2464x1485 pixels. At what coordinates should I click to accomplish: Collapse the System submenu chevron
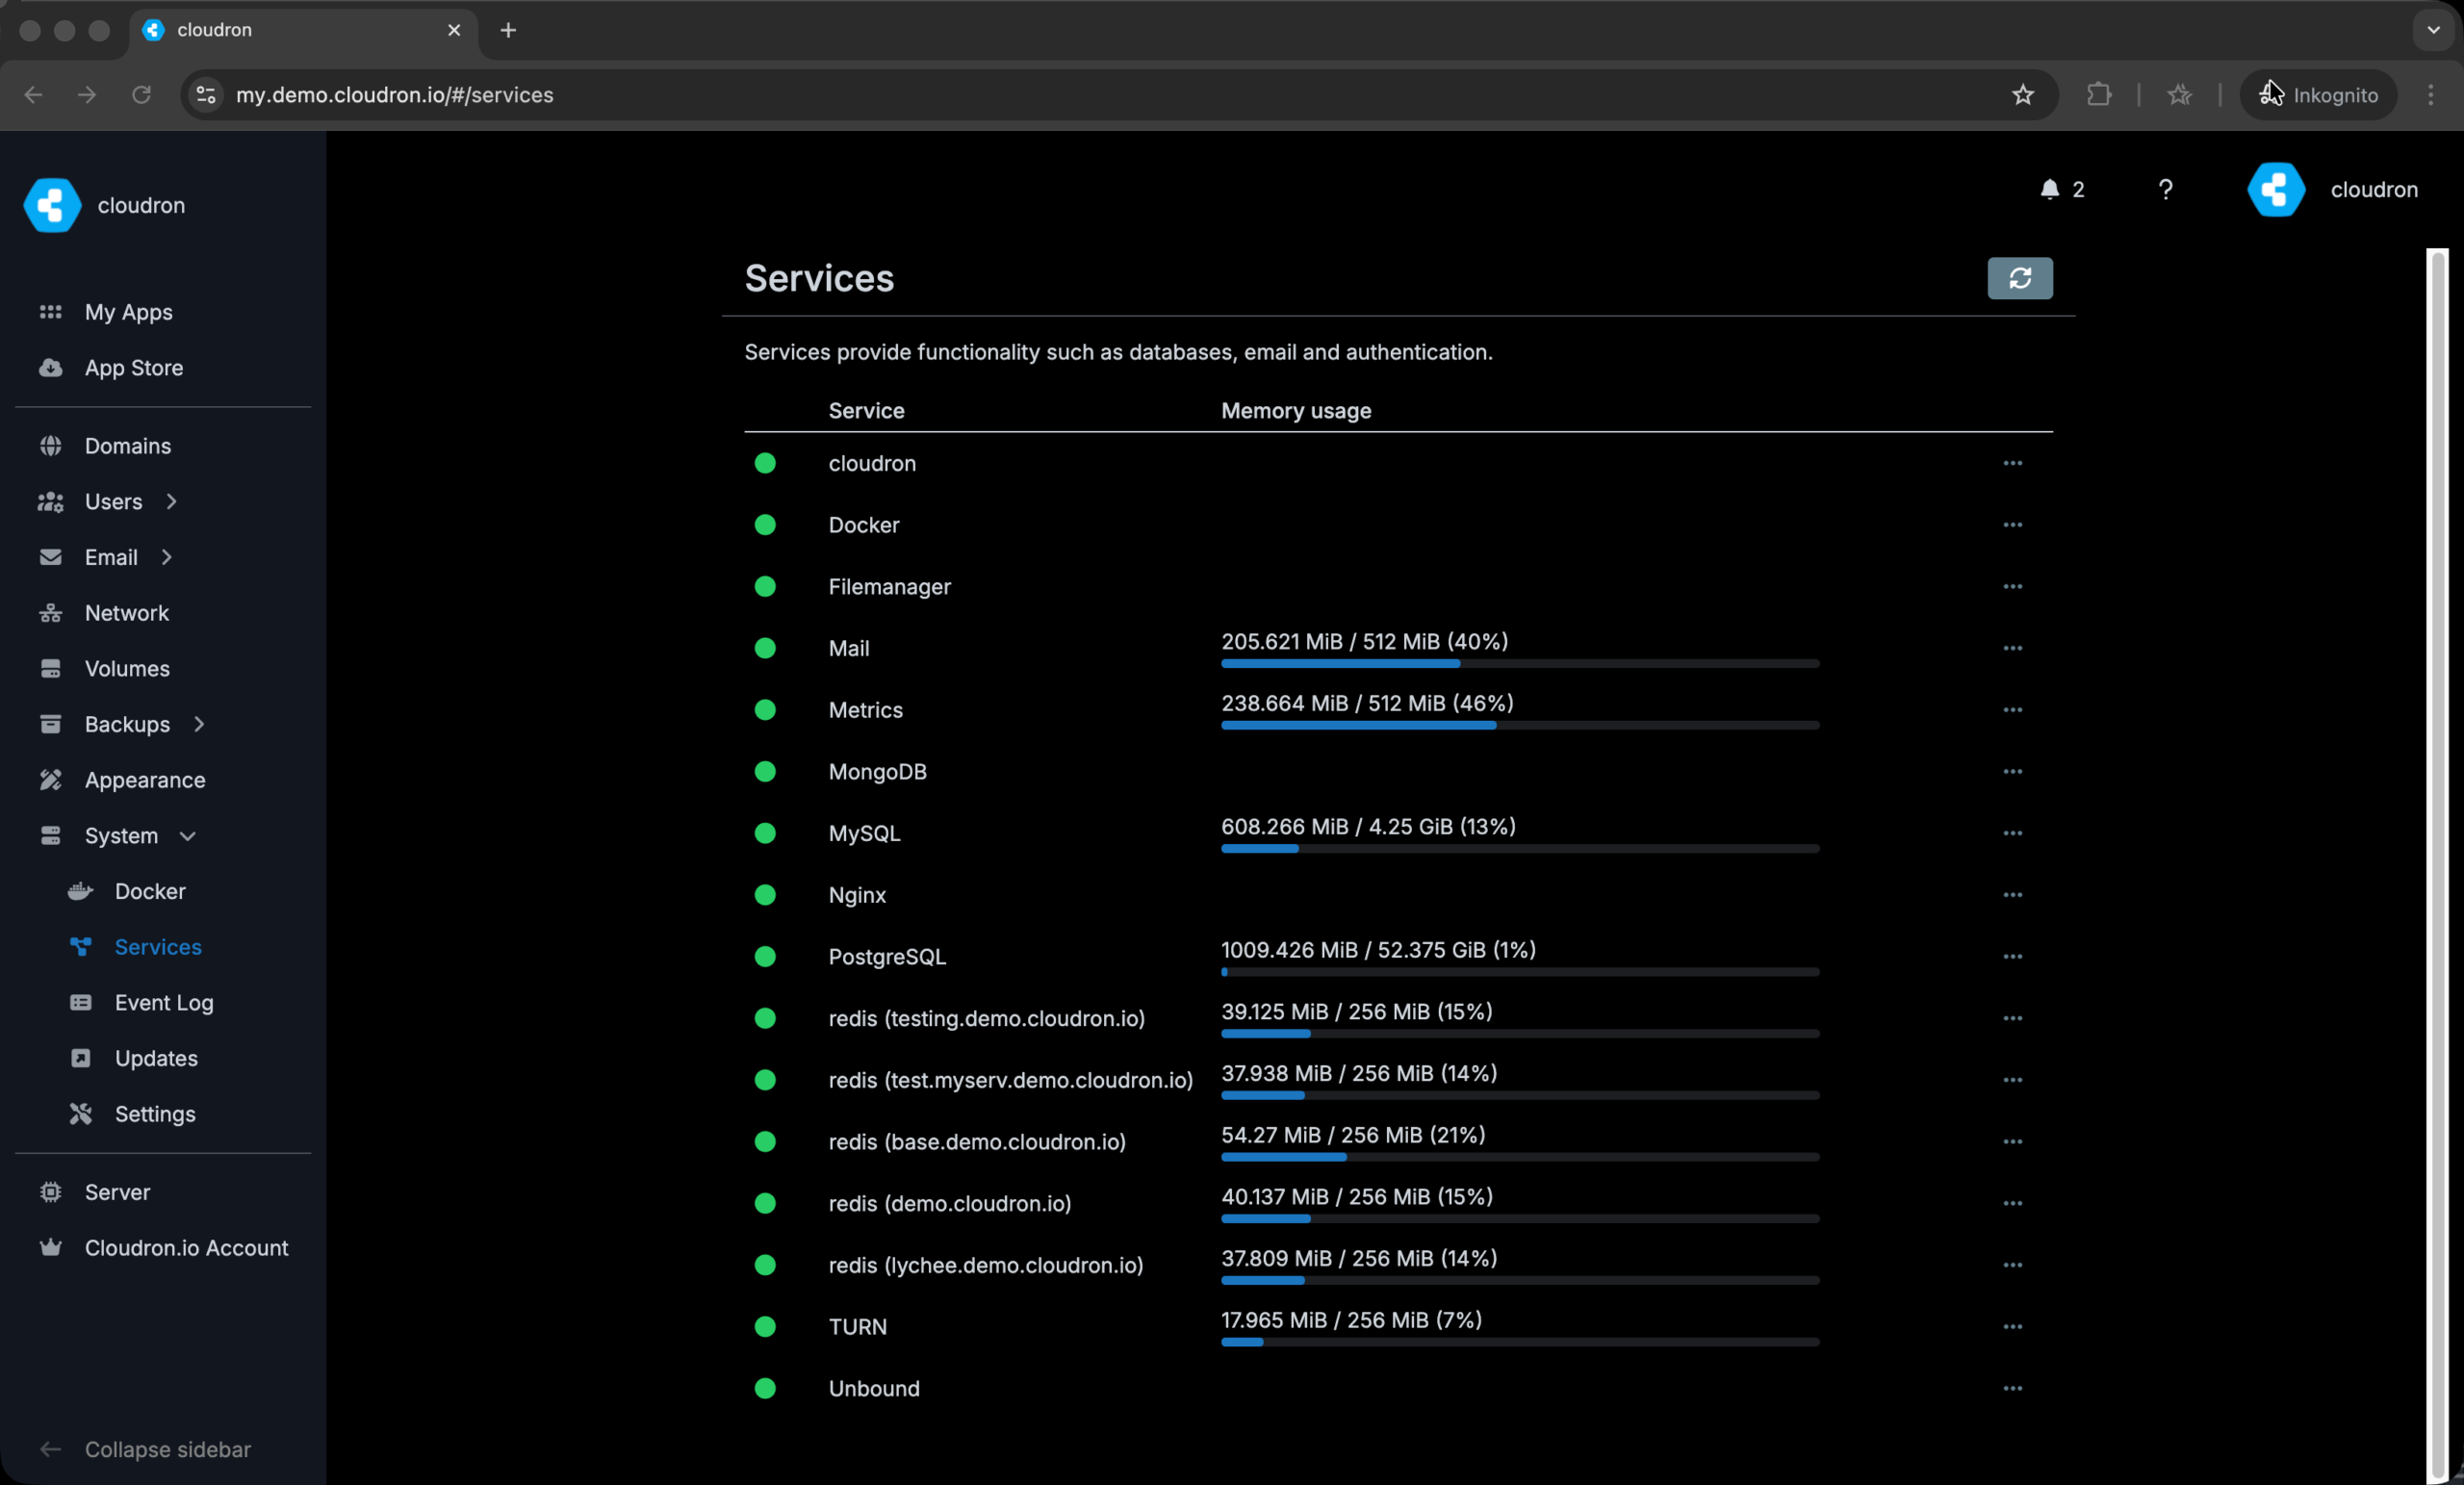coord(187,836)
